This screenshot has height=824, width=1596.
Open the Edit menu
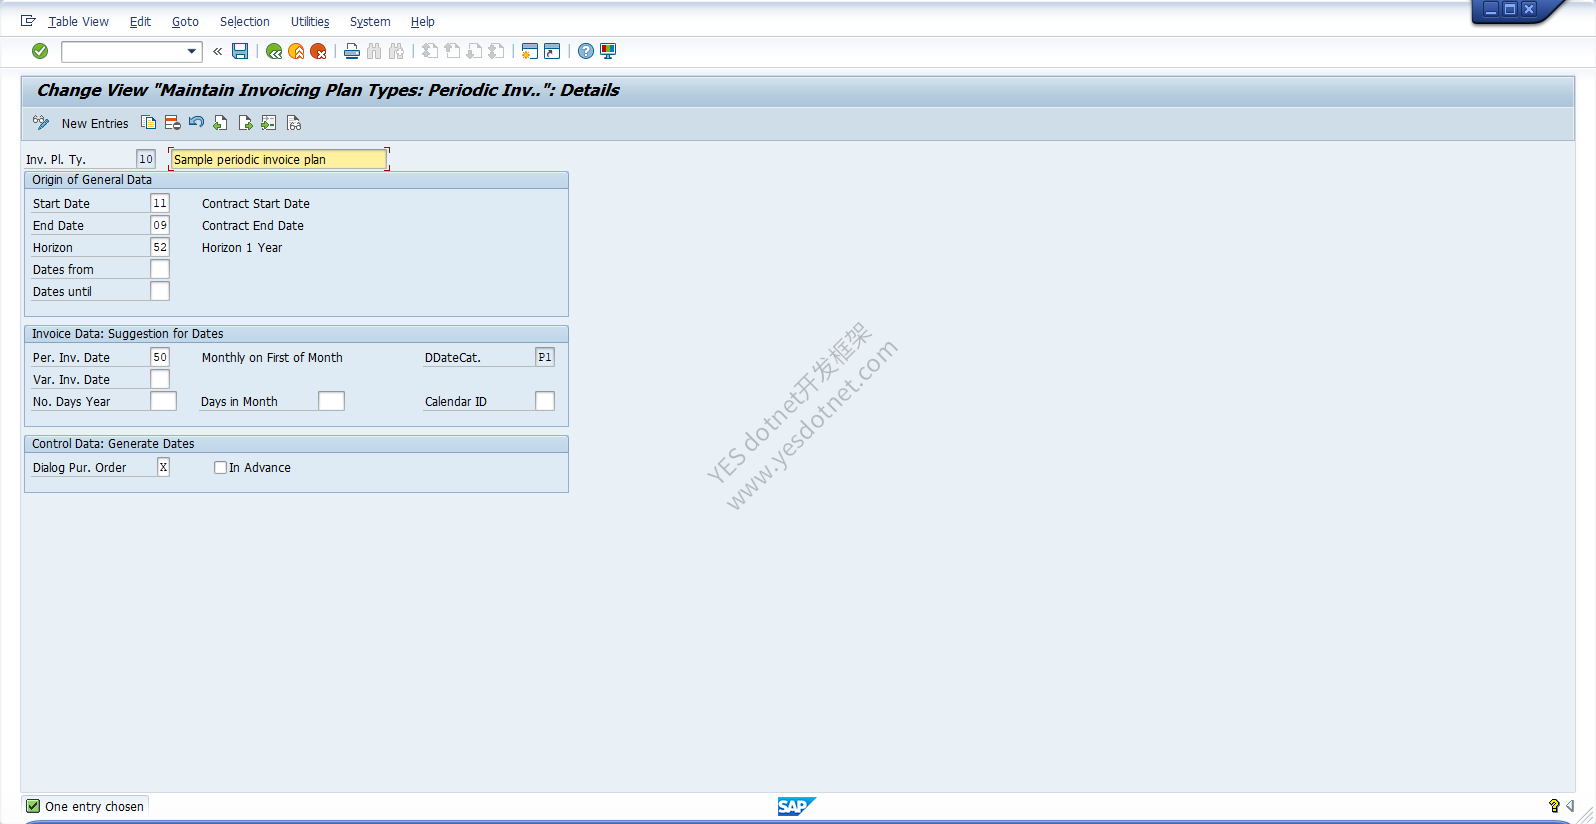140,21
